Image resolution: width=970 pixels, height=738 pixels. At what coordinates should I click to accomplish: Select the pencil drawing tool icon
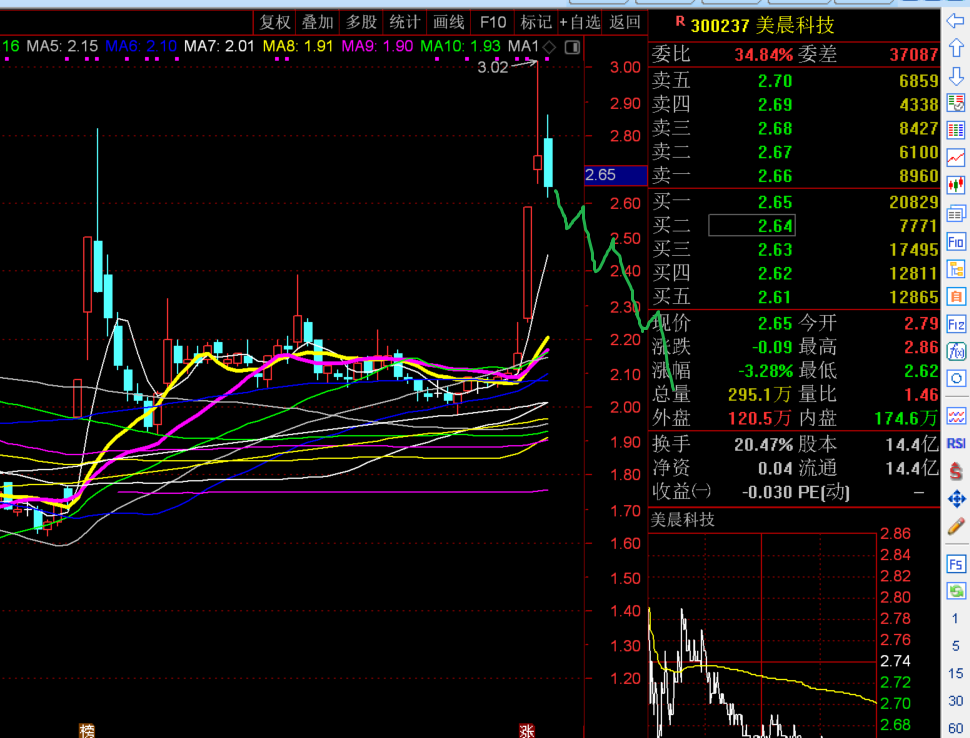point(956,526)
